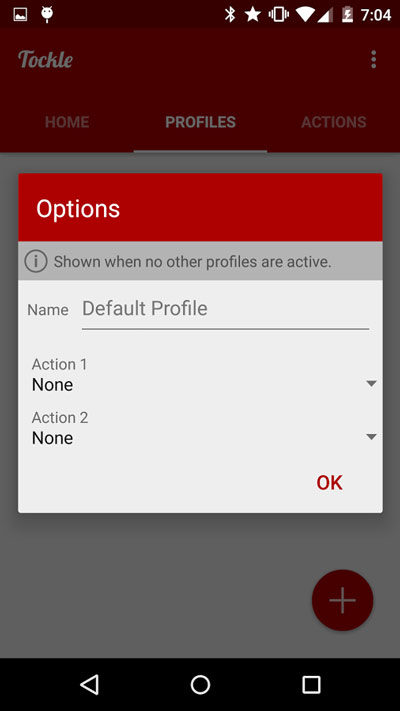Viewport: 400px width, 711px height.
Task: Tap the round plus add button
Action: (342, 600)
